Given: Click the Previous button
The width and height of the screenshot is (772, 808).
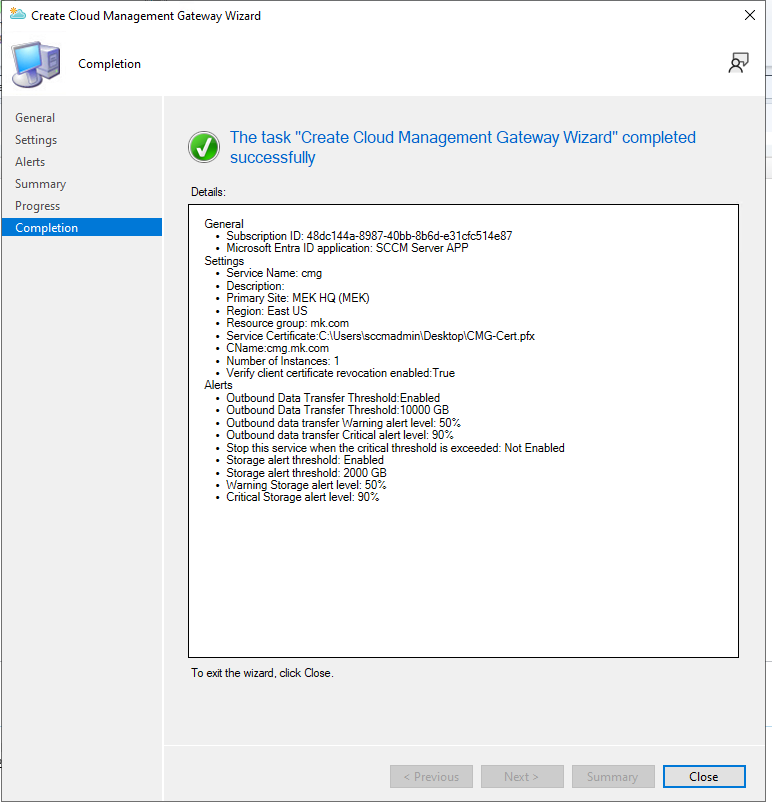Looking at the screenshot, I should (x=431, y=777).
